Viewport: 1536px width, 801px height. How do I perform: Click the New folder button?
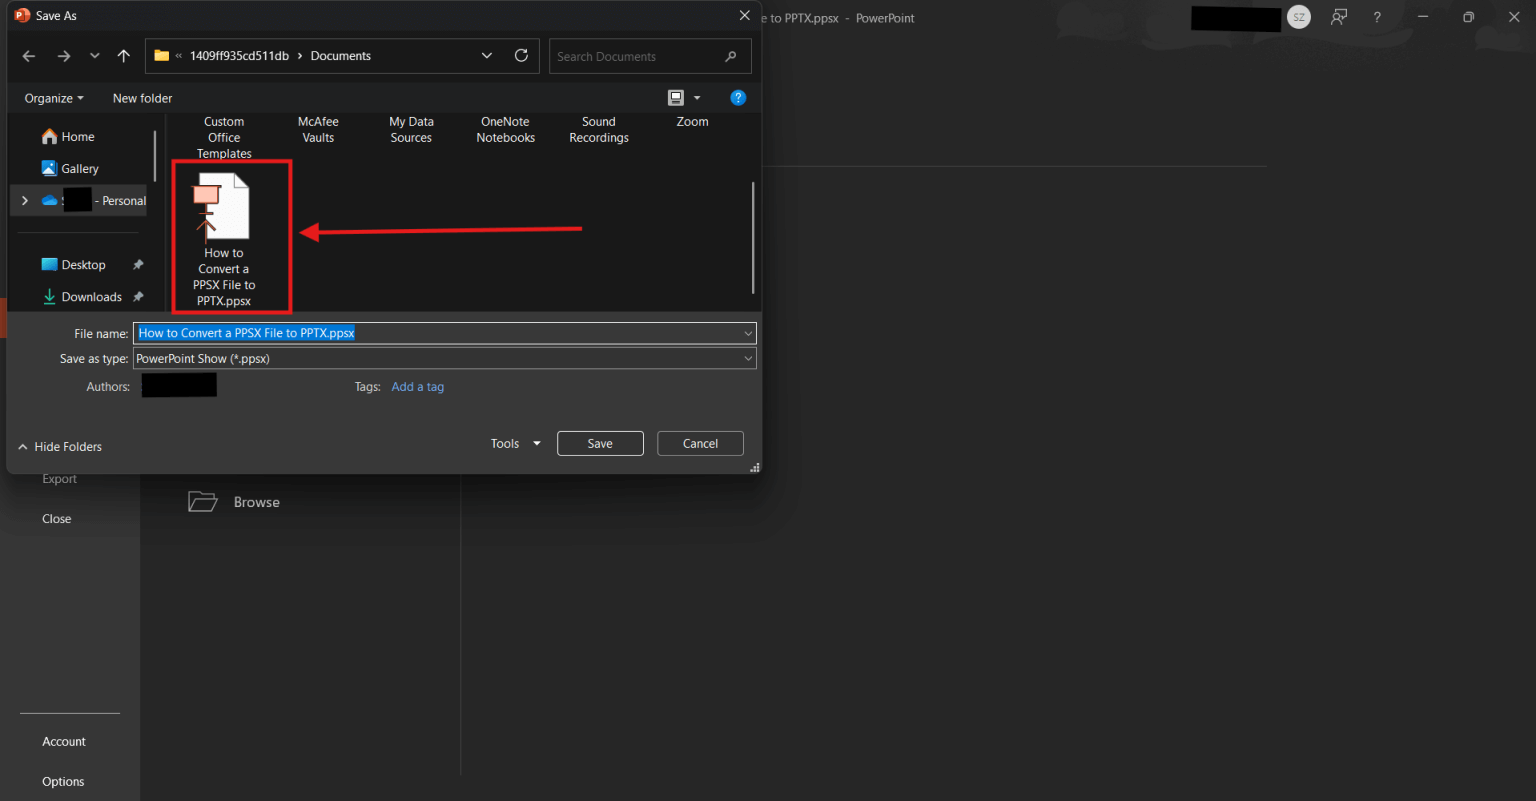[x=142, y=98]
